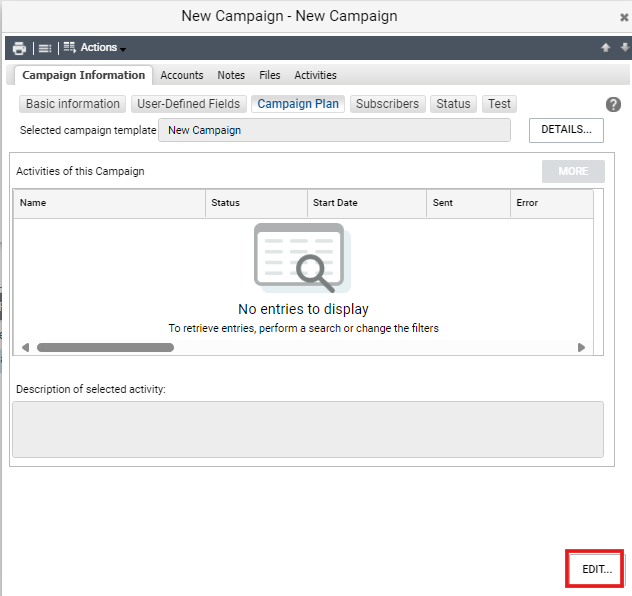Switch to the Accounts tab
Image resolution: width=632 pixels, height=596 pixels.
point(182,75)
